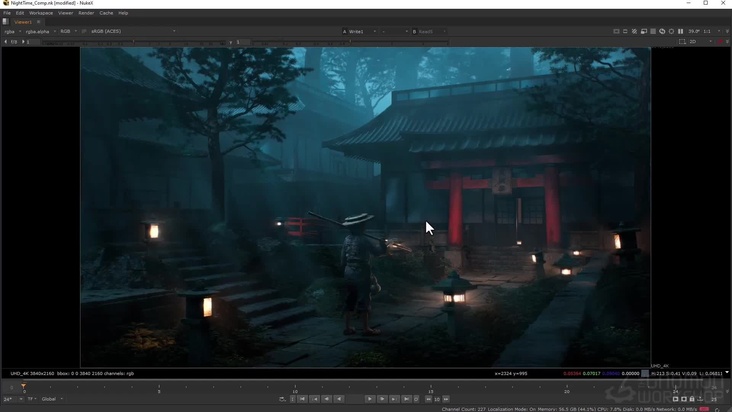
Task: Toggle the proxy mode checker icon
Action: 634,31
